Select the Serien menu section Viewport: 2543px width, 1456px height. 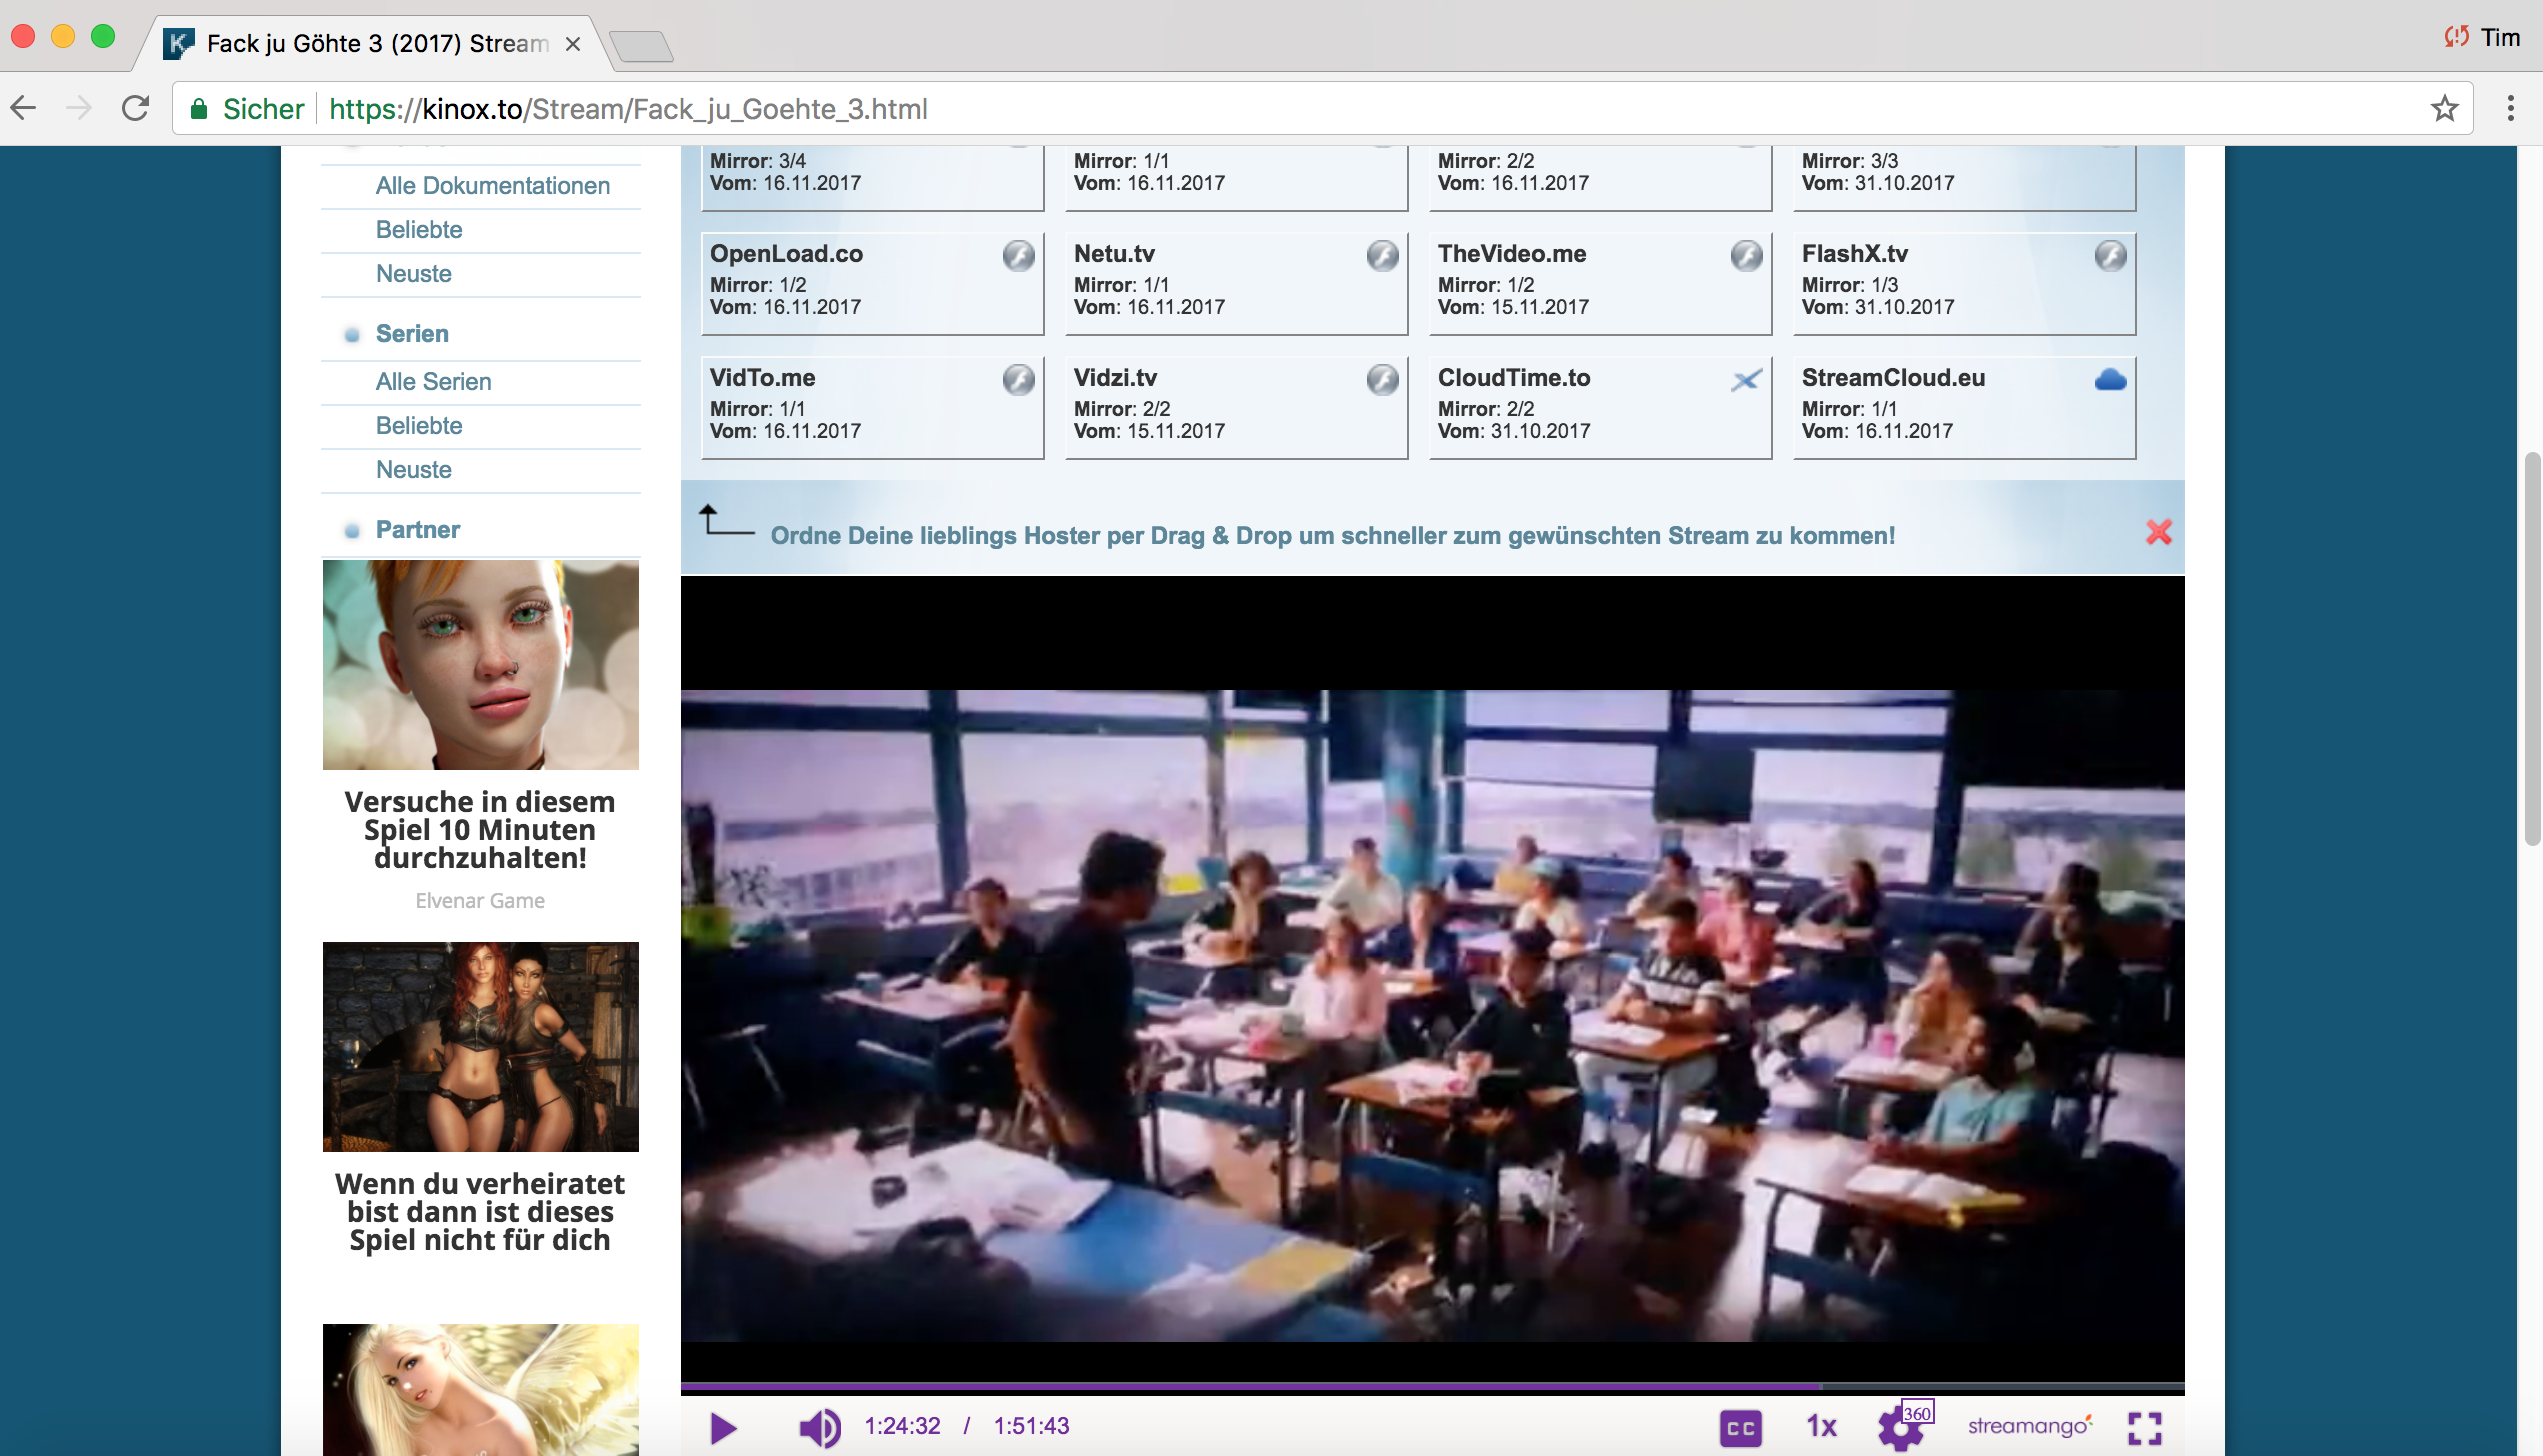pos(412,334)
